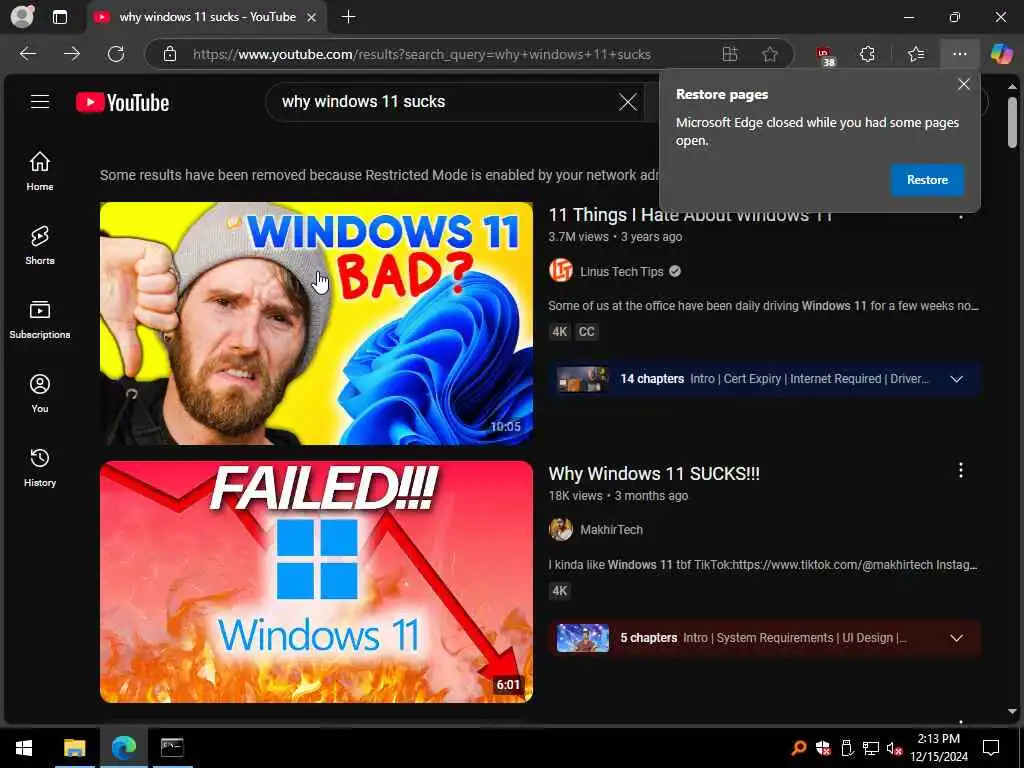Go back in Edge browser
The height and width of the screenshot is (768, 1024).
(x=28, y=54)
